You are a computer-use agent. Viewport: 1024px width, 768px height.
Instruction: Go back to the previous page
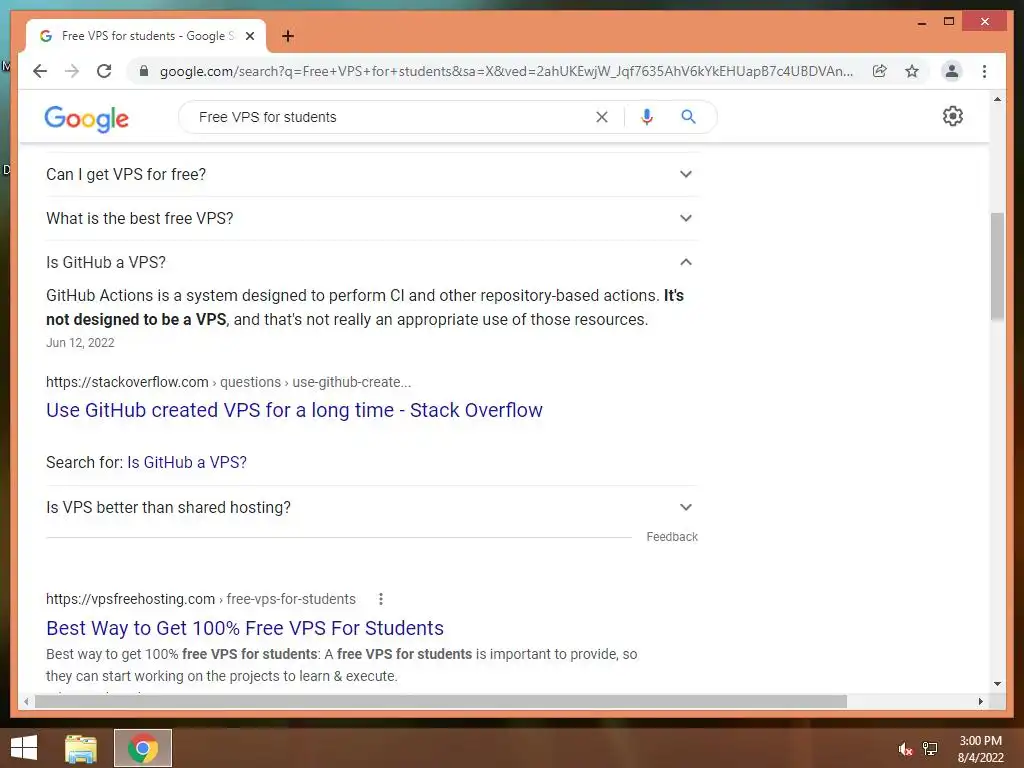coord(40,71)
